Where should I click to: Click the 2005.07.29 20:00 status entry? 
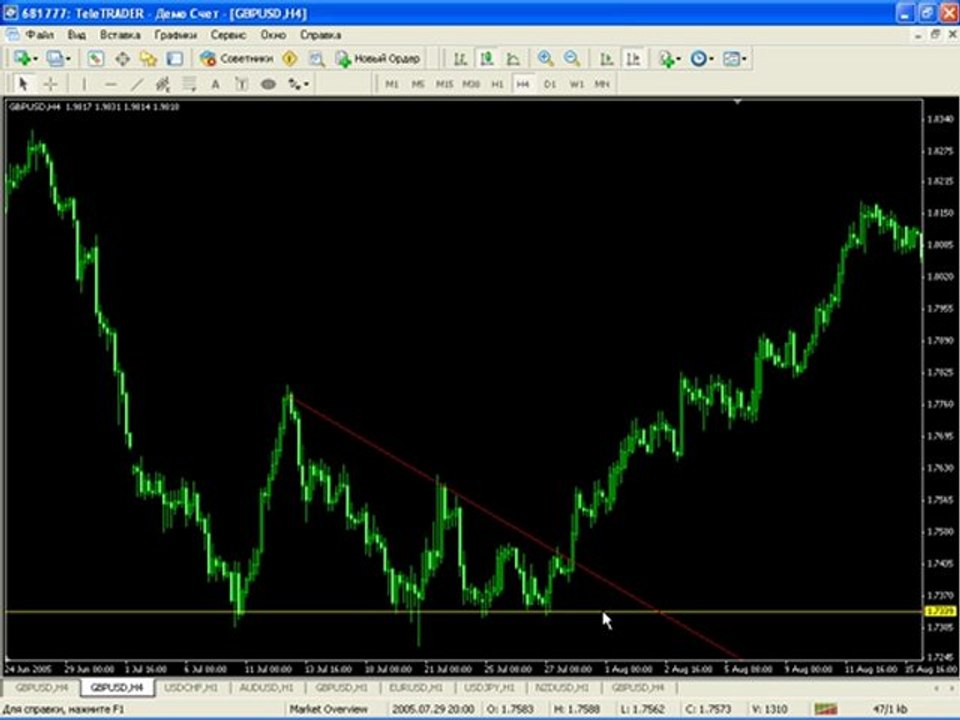tap(433, 709)
